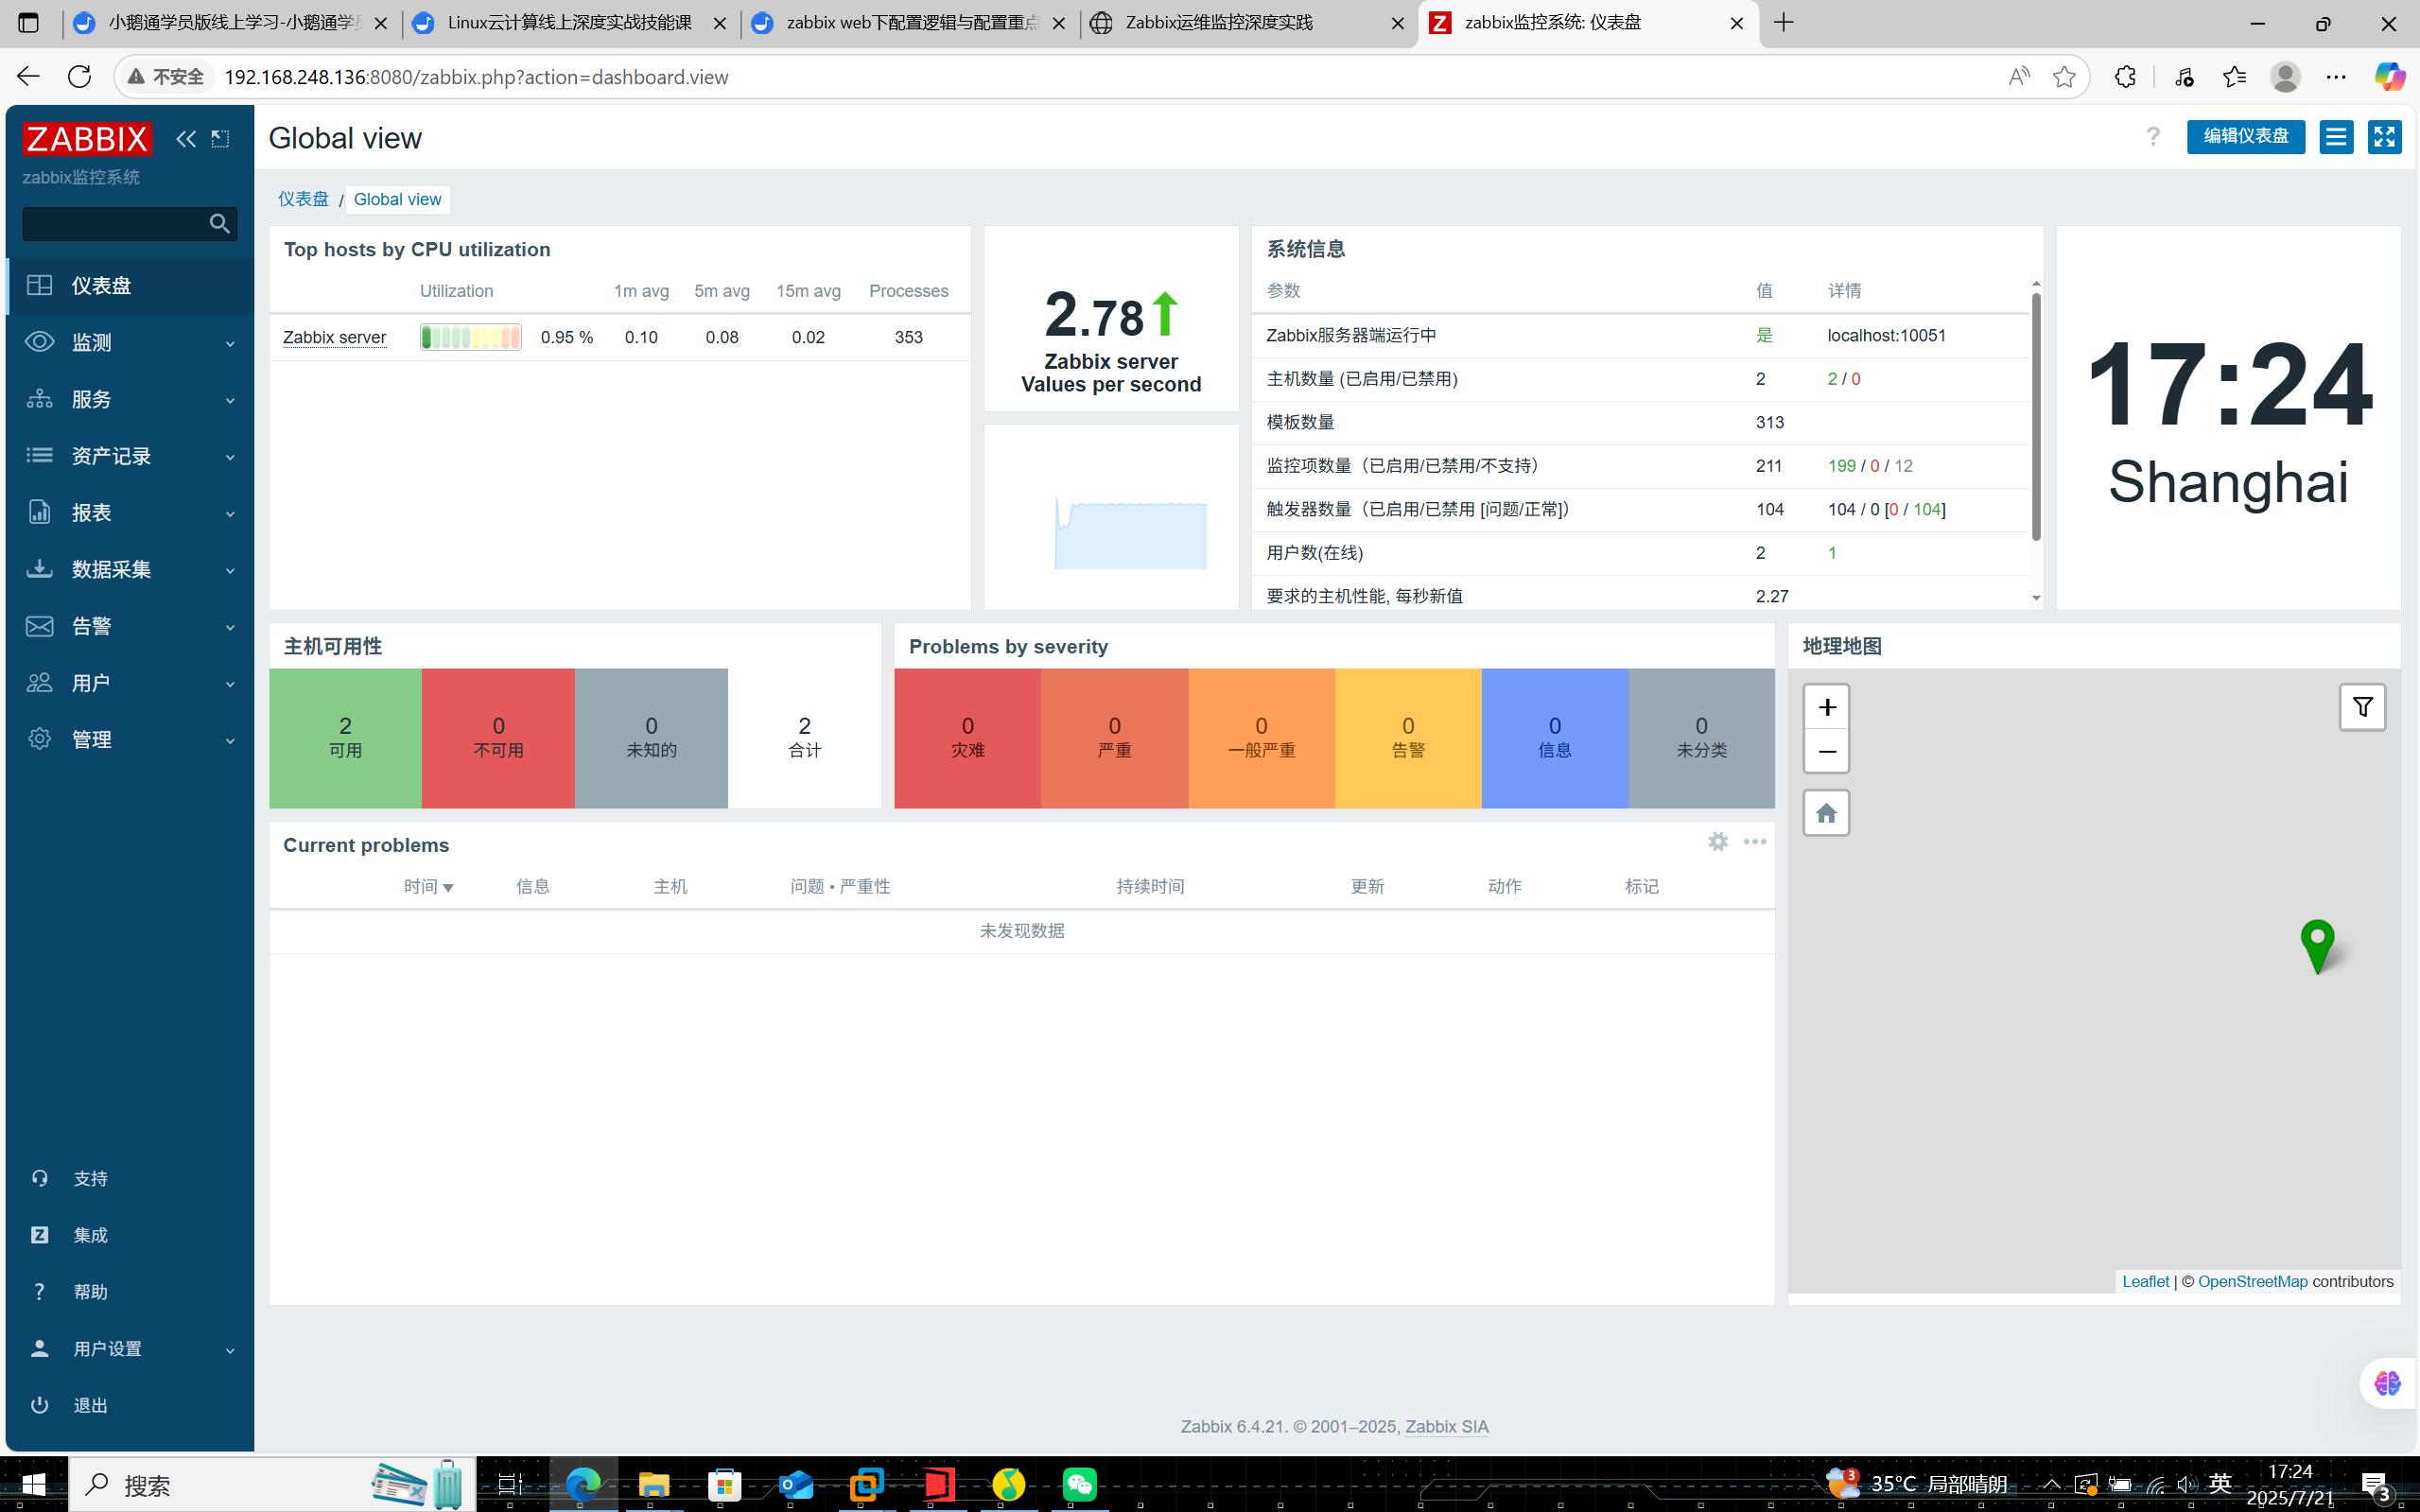Open Current problems widget three-dots menu
The height and width of the screenshot is (1512, 2420).
1755,842
